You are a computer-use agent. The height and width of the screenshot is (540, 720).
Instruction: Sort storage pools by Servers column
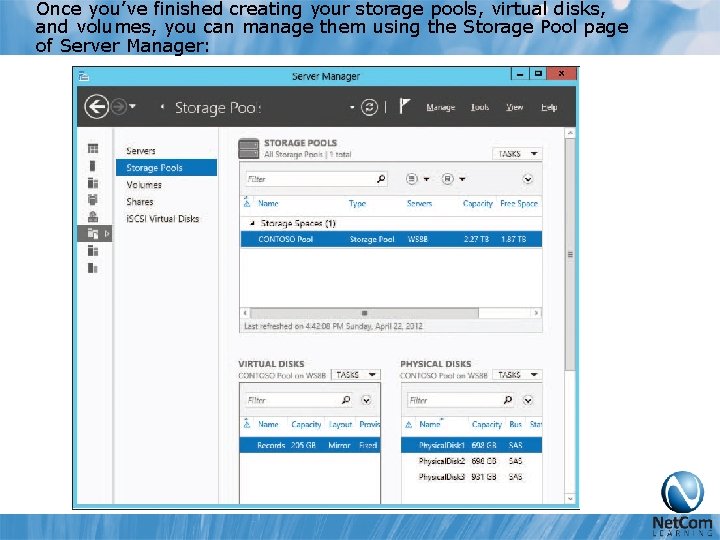(x=419, y=203)
